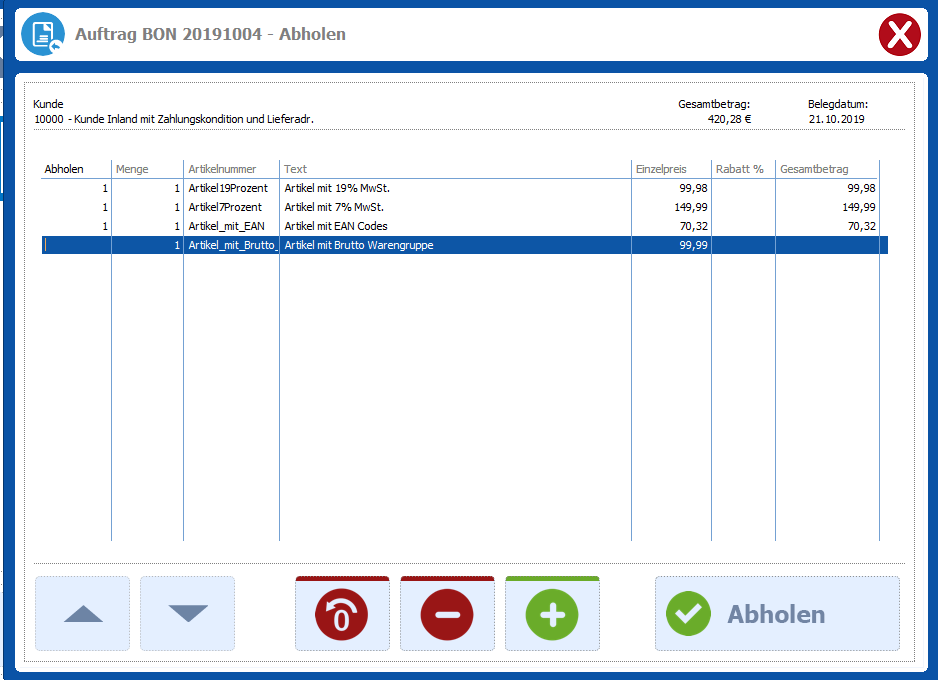Screen dimensions: 938x680
Task: Click the Menge column header
Action: tap(132, 169)
